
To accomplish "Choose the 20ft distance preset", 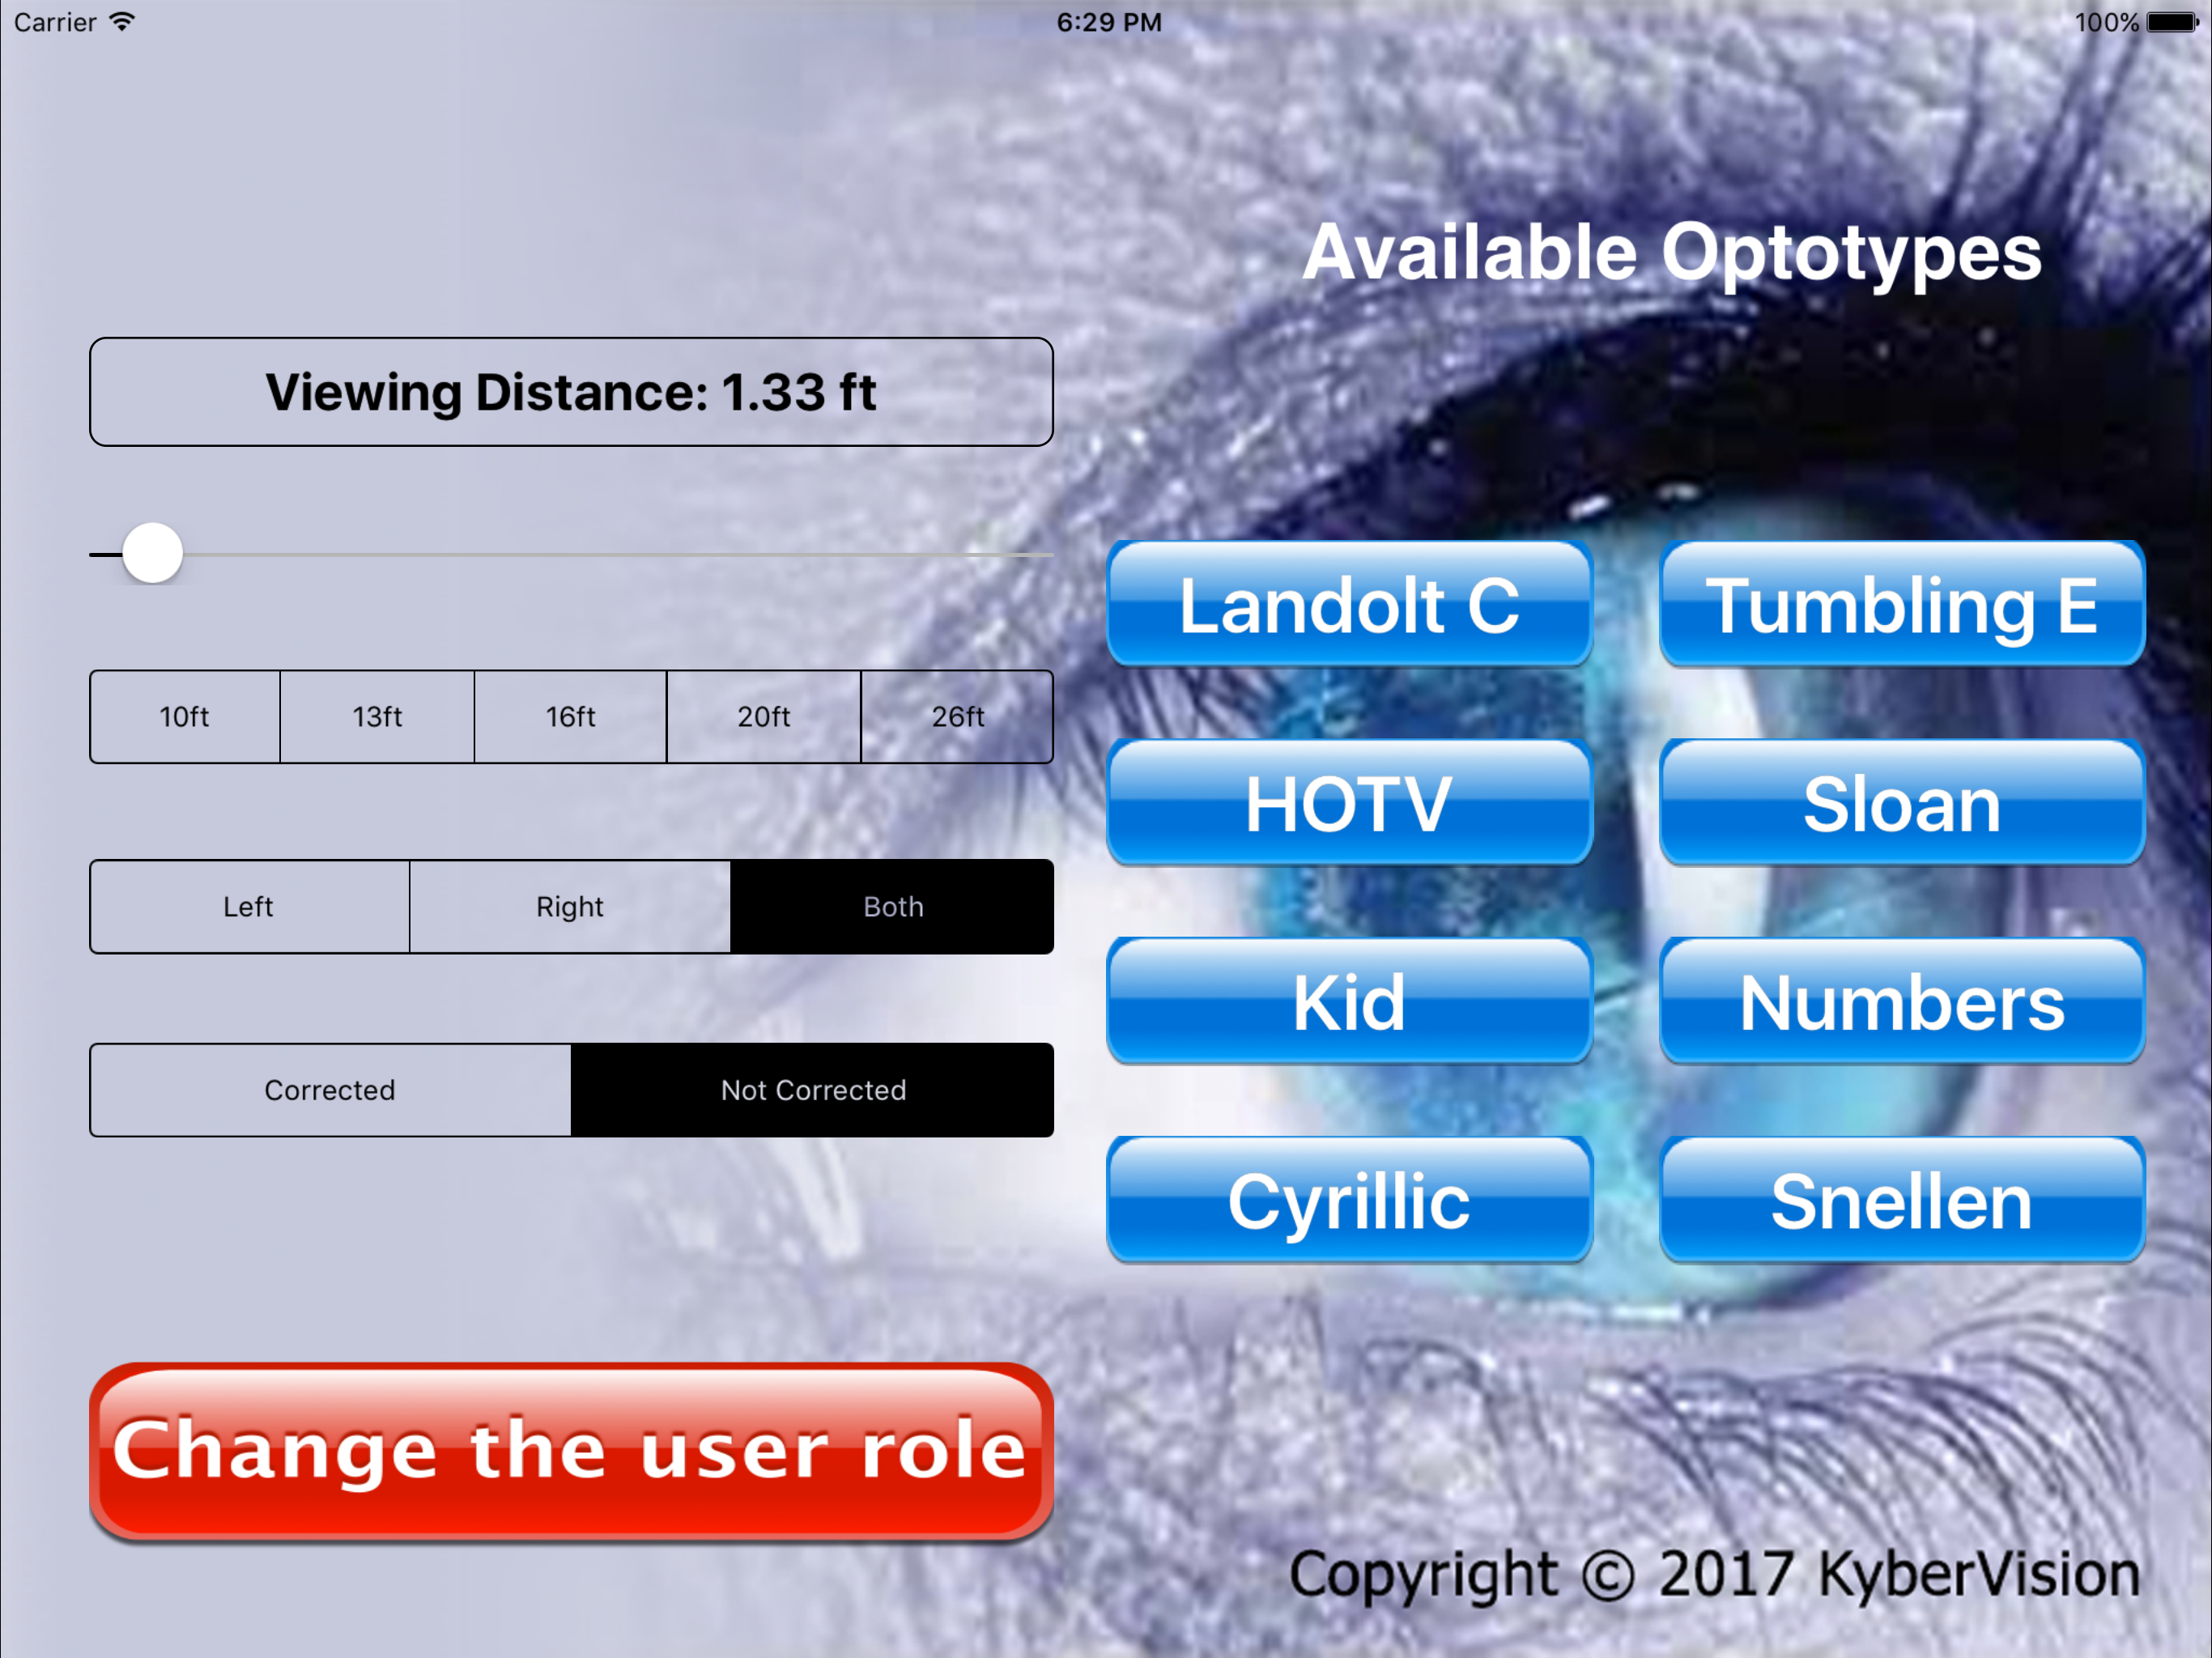I will click(763, 717).
